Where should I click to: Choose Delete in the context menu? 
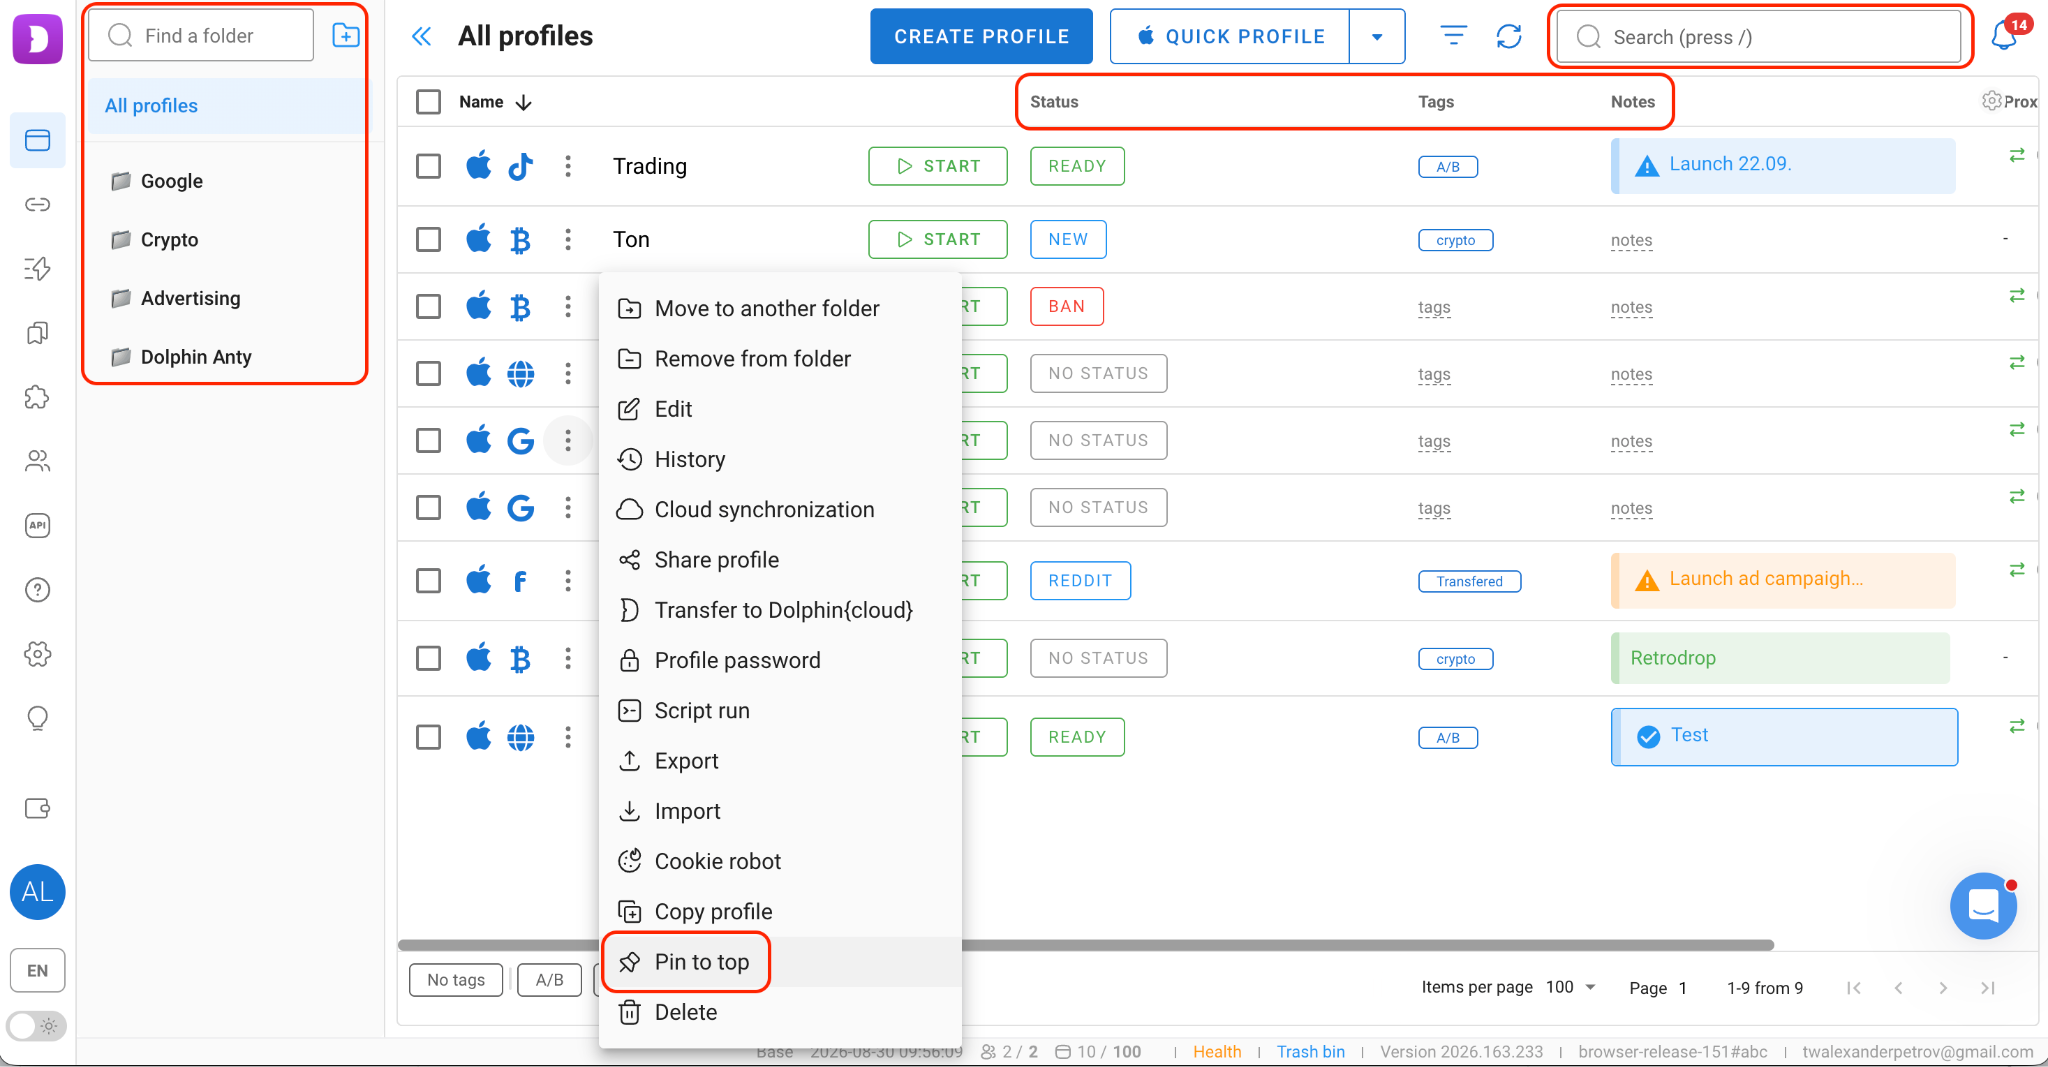click(x=781, y=1012)
